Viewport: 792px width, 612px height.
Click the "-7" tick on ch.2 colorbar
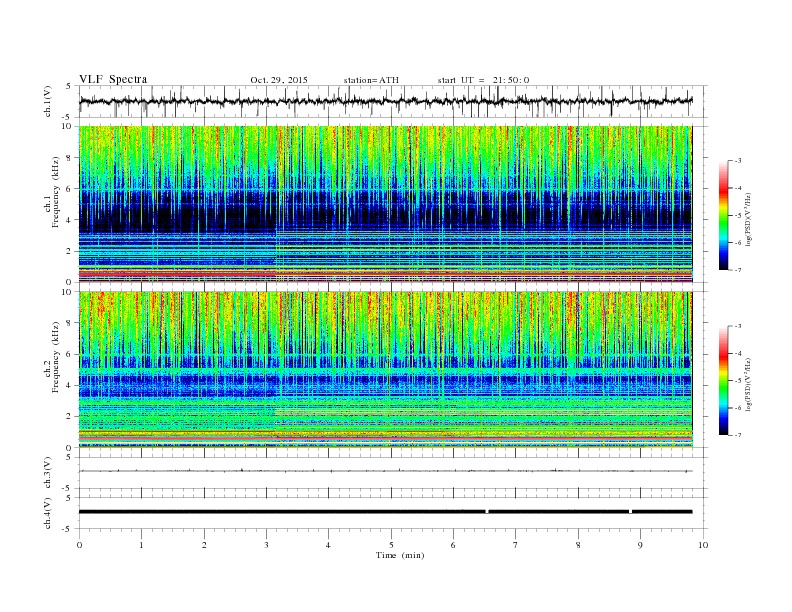click(738, 435)
